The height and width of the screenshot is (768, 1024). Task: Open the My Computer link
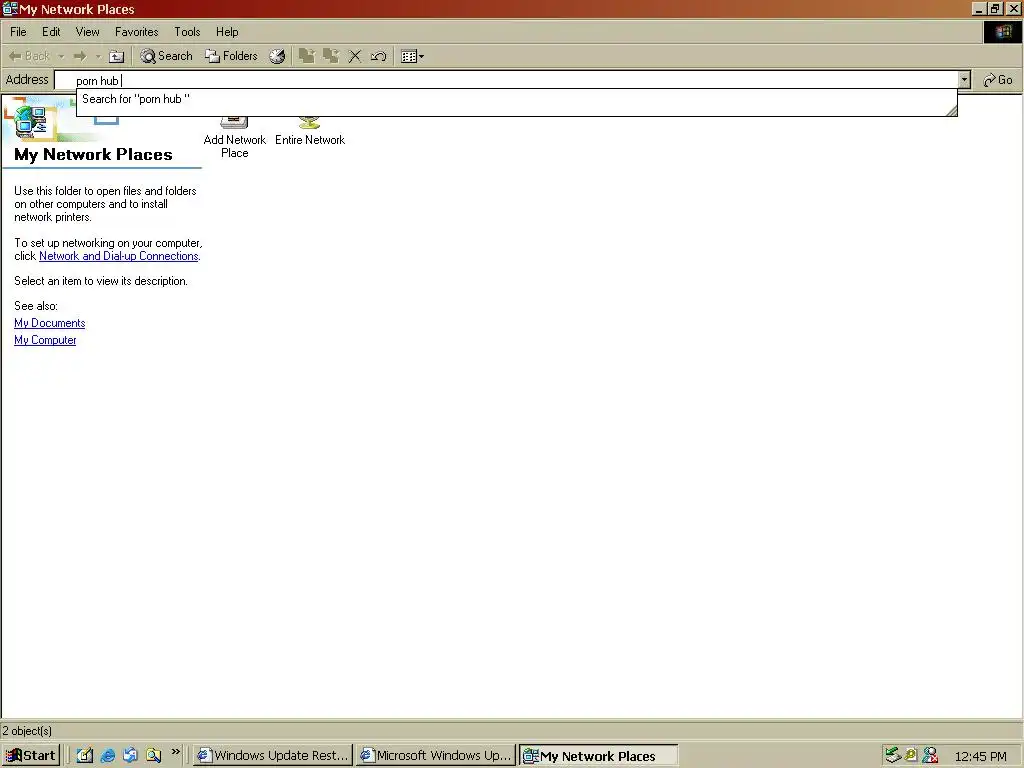(45, 340)
